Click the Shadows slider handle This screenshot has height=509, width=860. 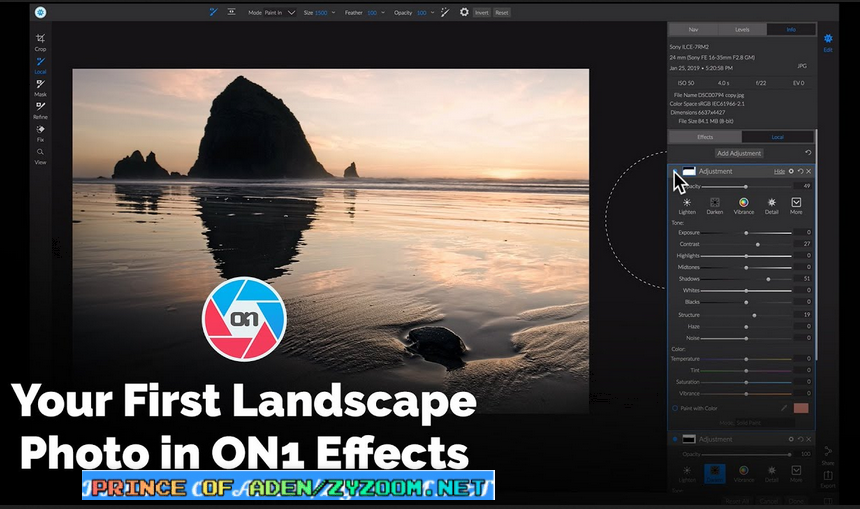tap(768, 279)
